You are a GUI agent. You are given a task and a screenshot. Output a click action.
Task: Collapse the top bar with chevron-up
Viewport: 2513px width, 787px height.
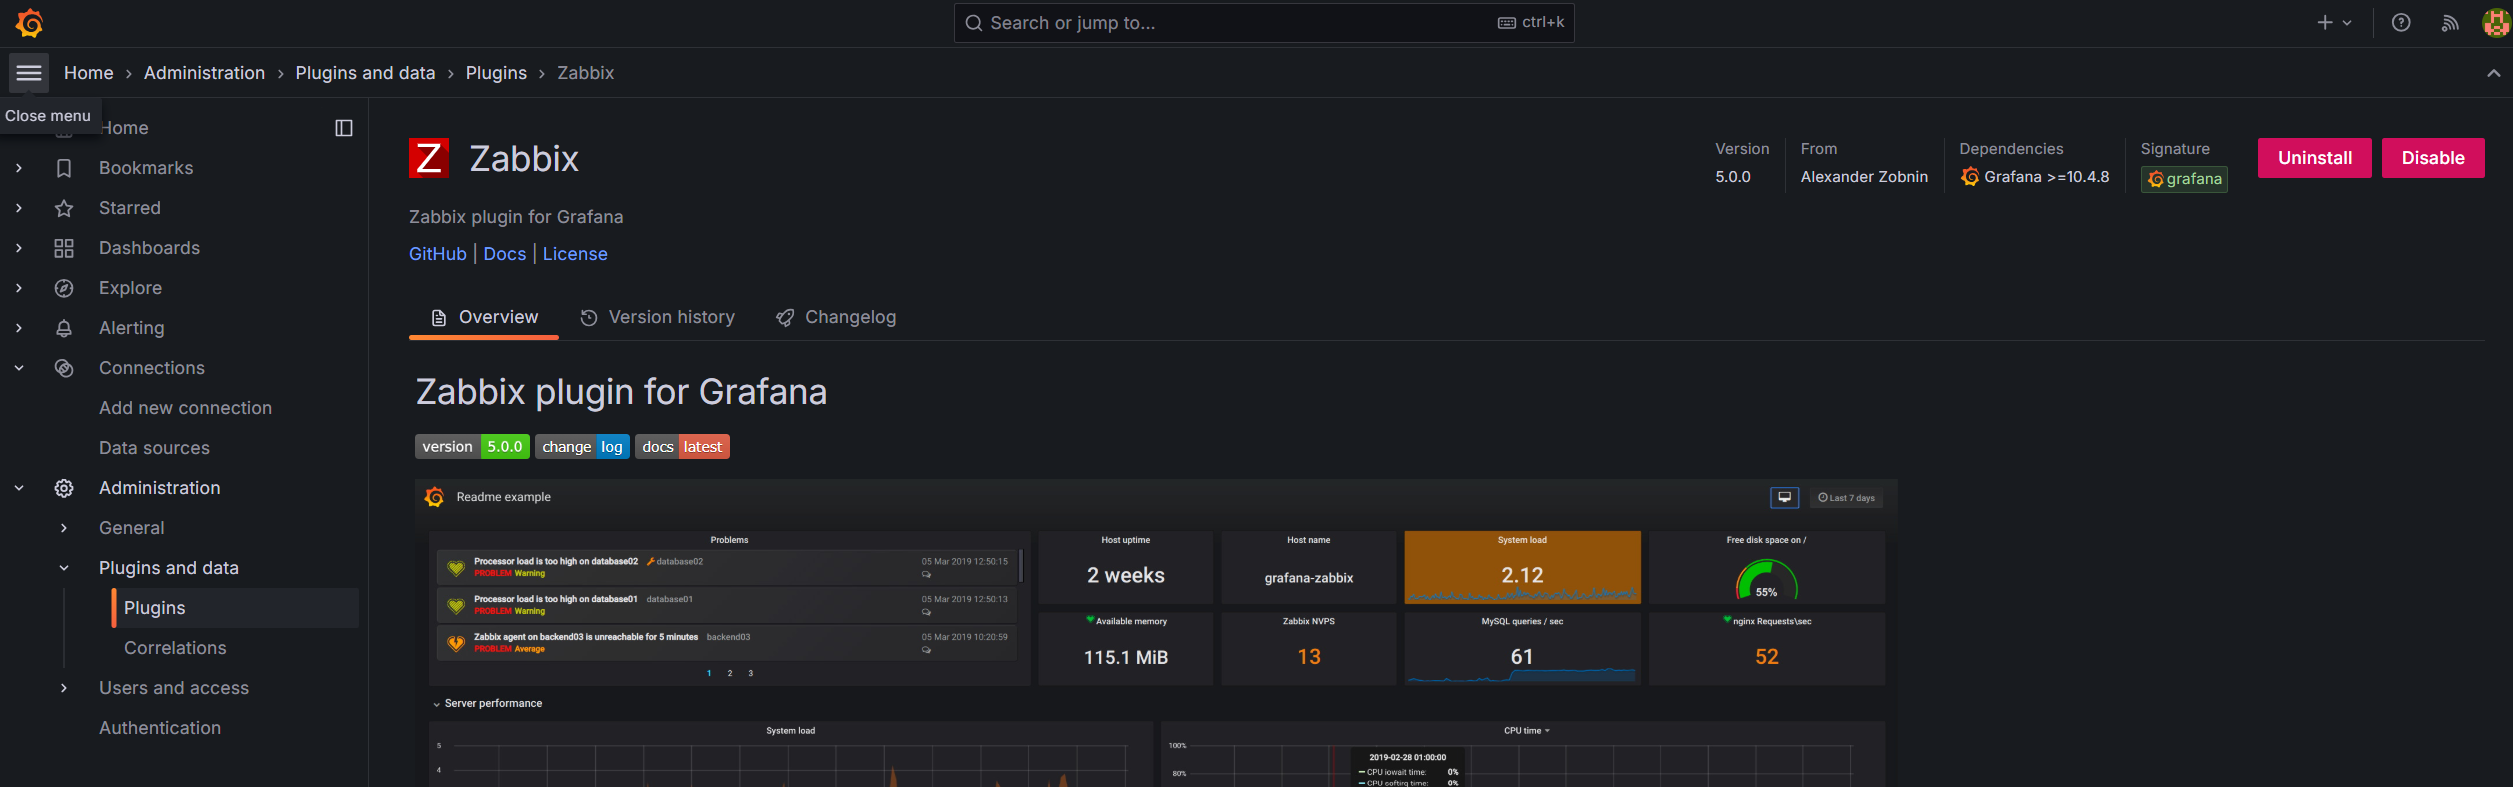2493,73
